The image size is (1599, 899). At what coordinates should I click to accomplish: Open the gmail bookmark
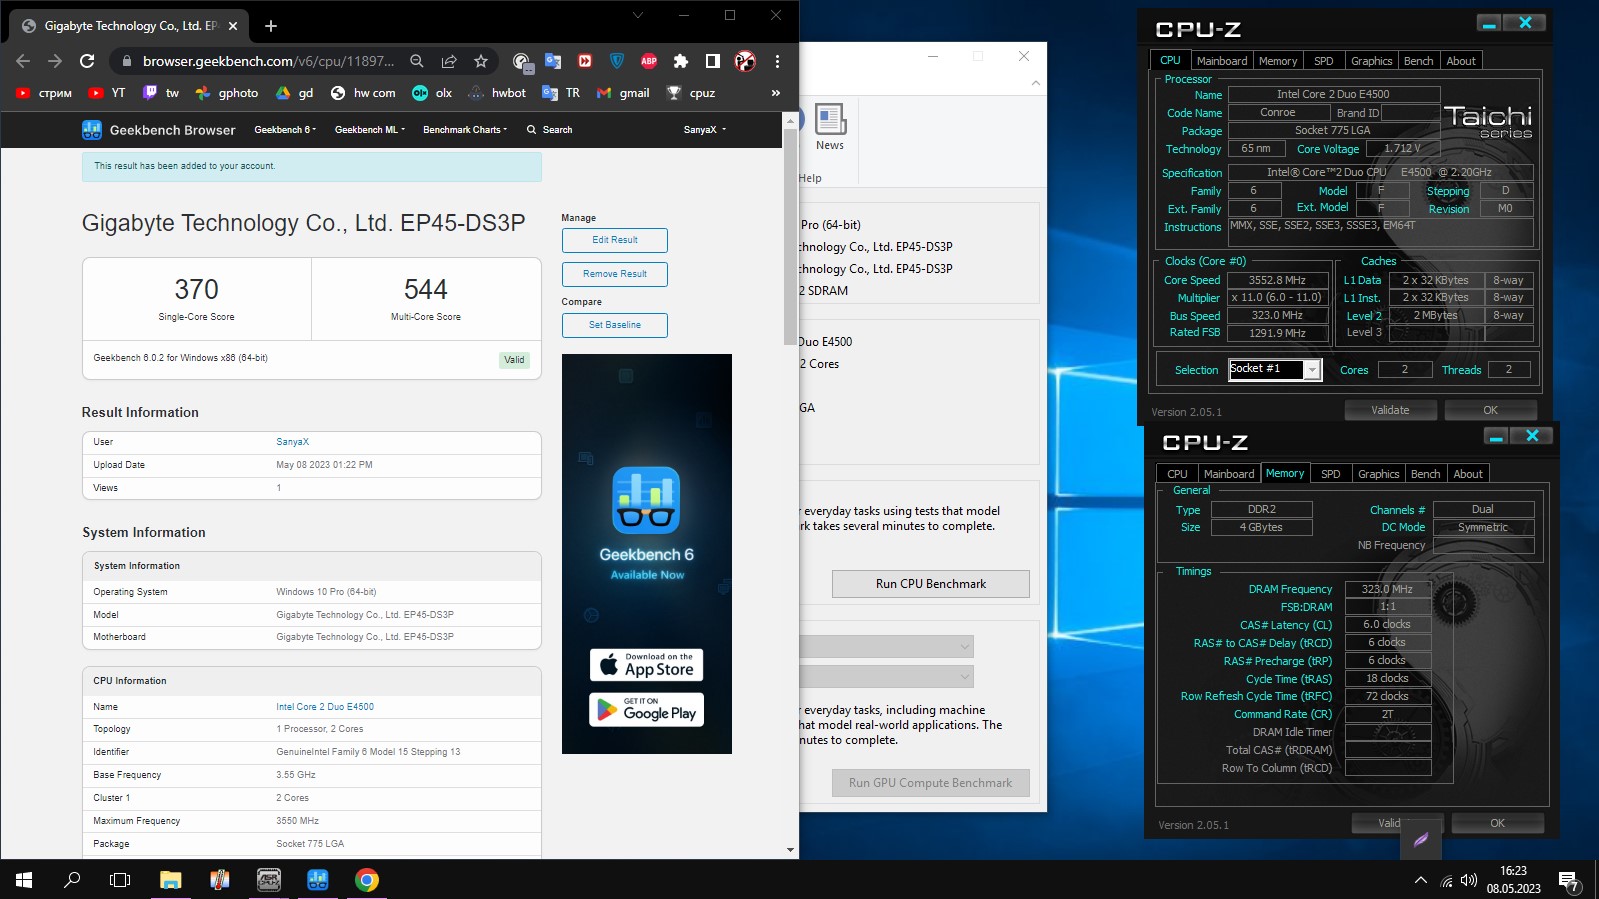click(x=623, y=93)
